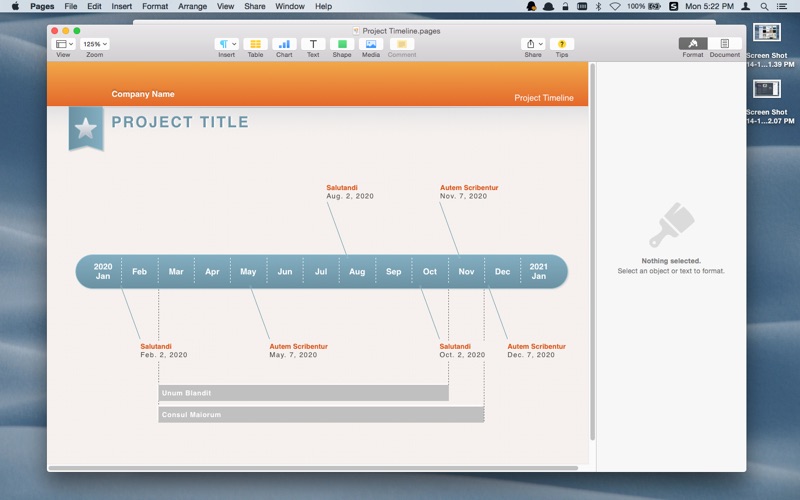Screen dimensions: 800x500
Task: Click the 2021 Jan timeline segment
Action: coord(539,271)
